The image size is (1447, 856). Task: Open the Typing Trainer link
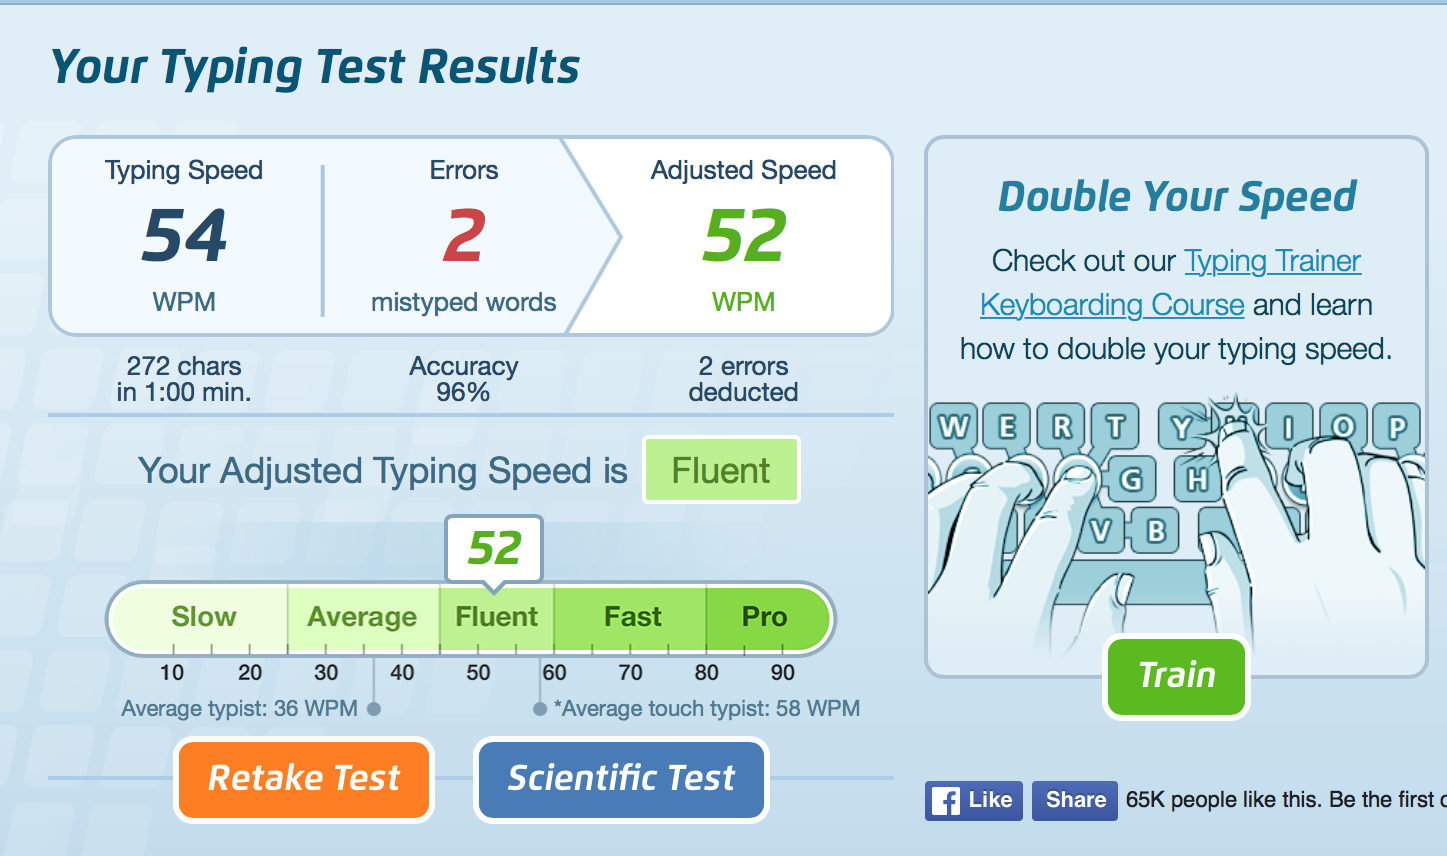(1272, 261)
